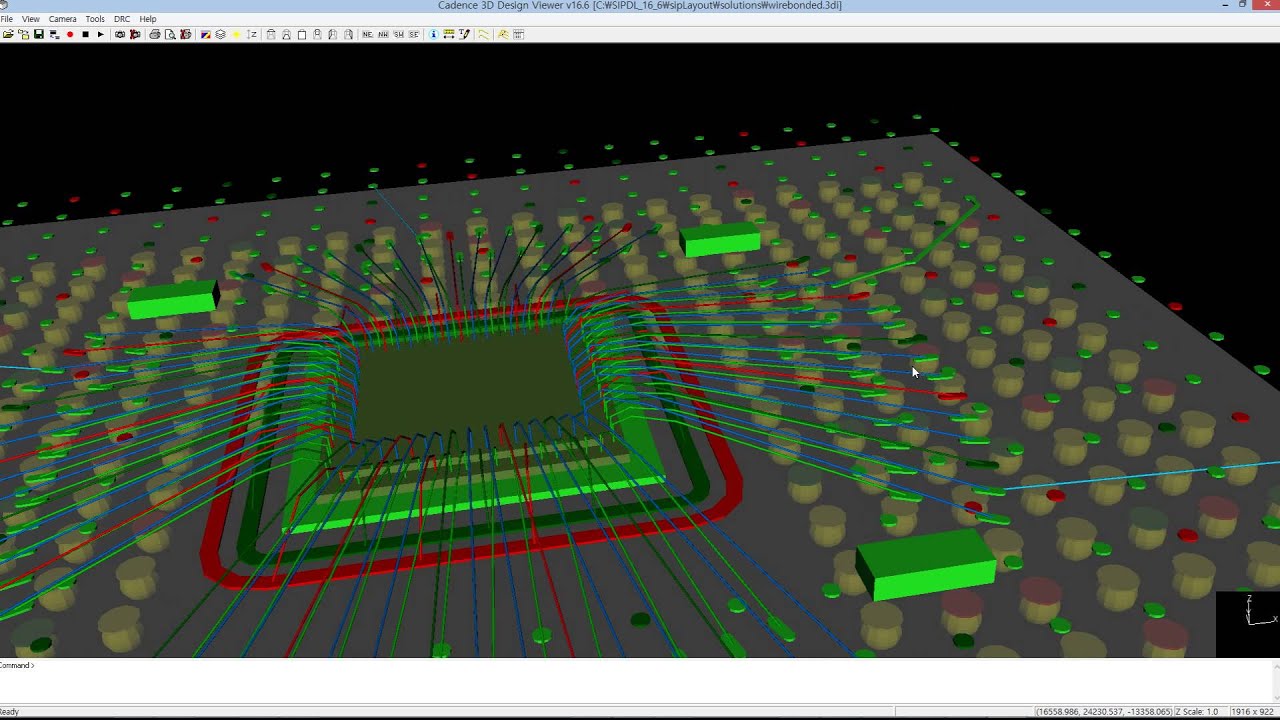Image resolution: width=1280 pixels, height=720 pixels.
Task: Click the Z scale arrows icon
Action: point(252,34)
